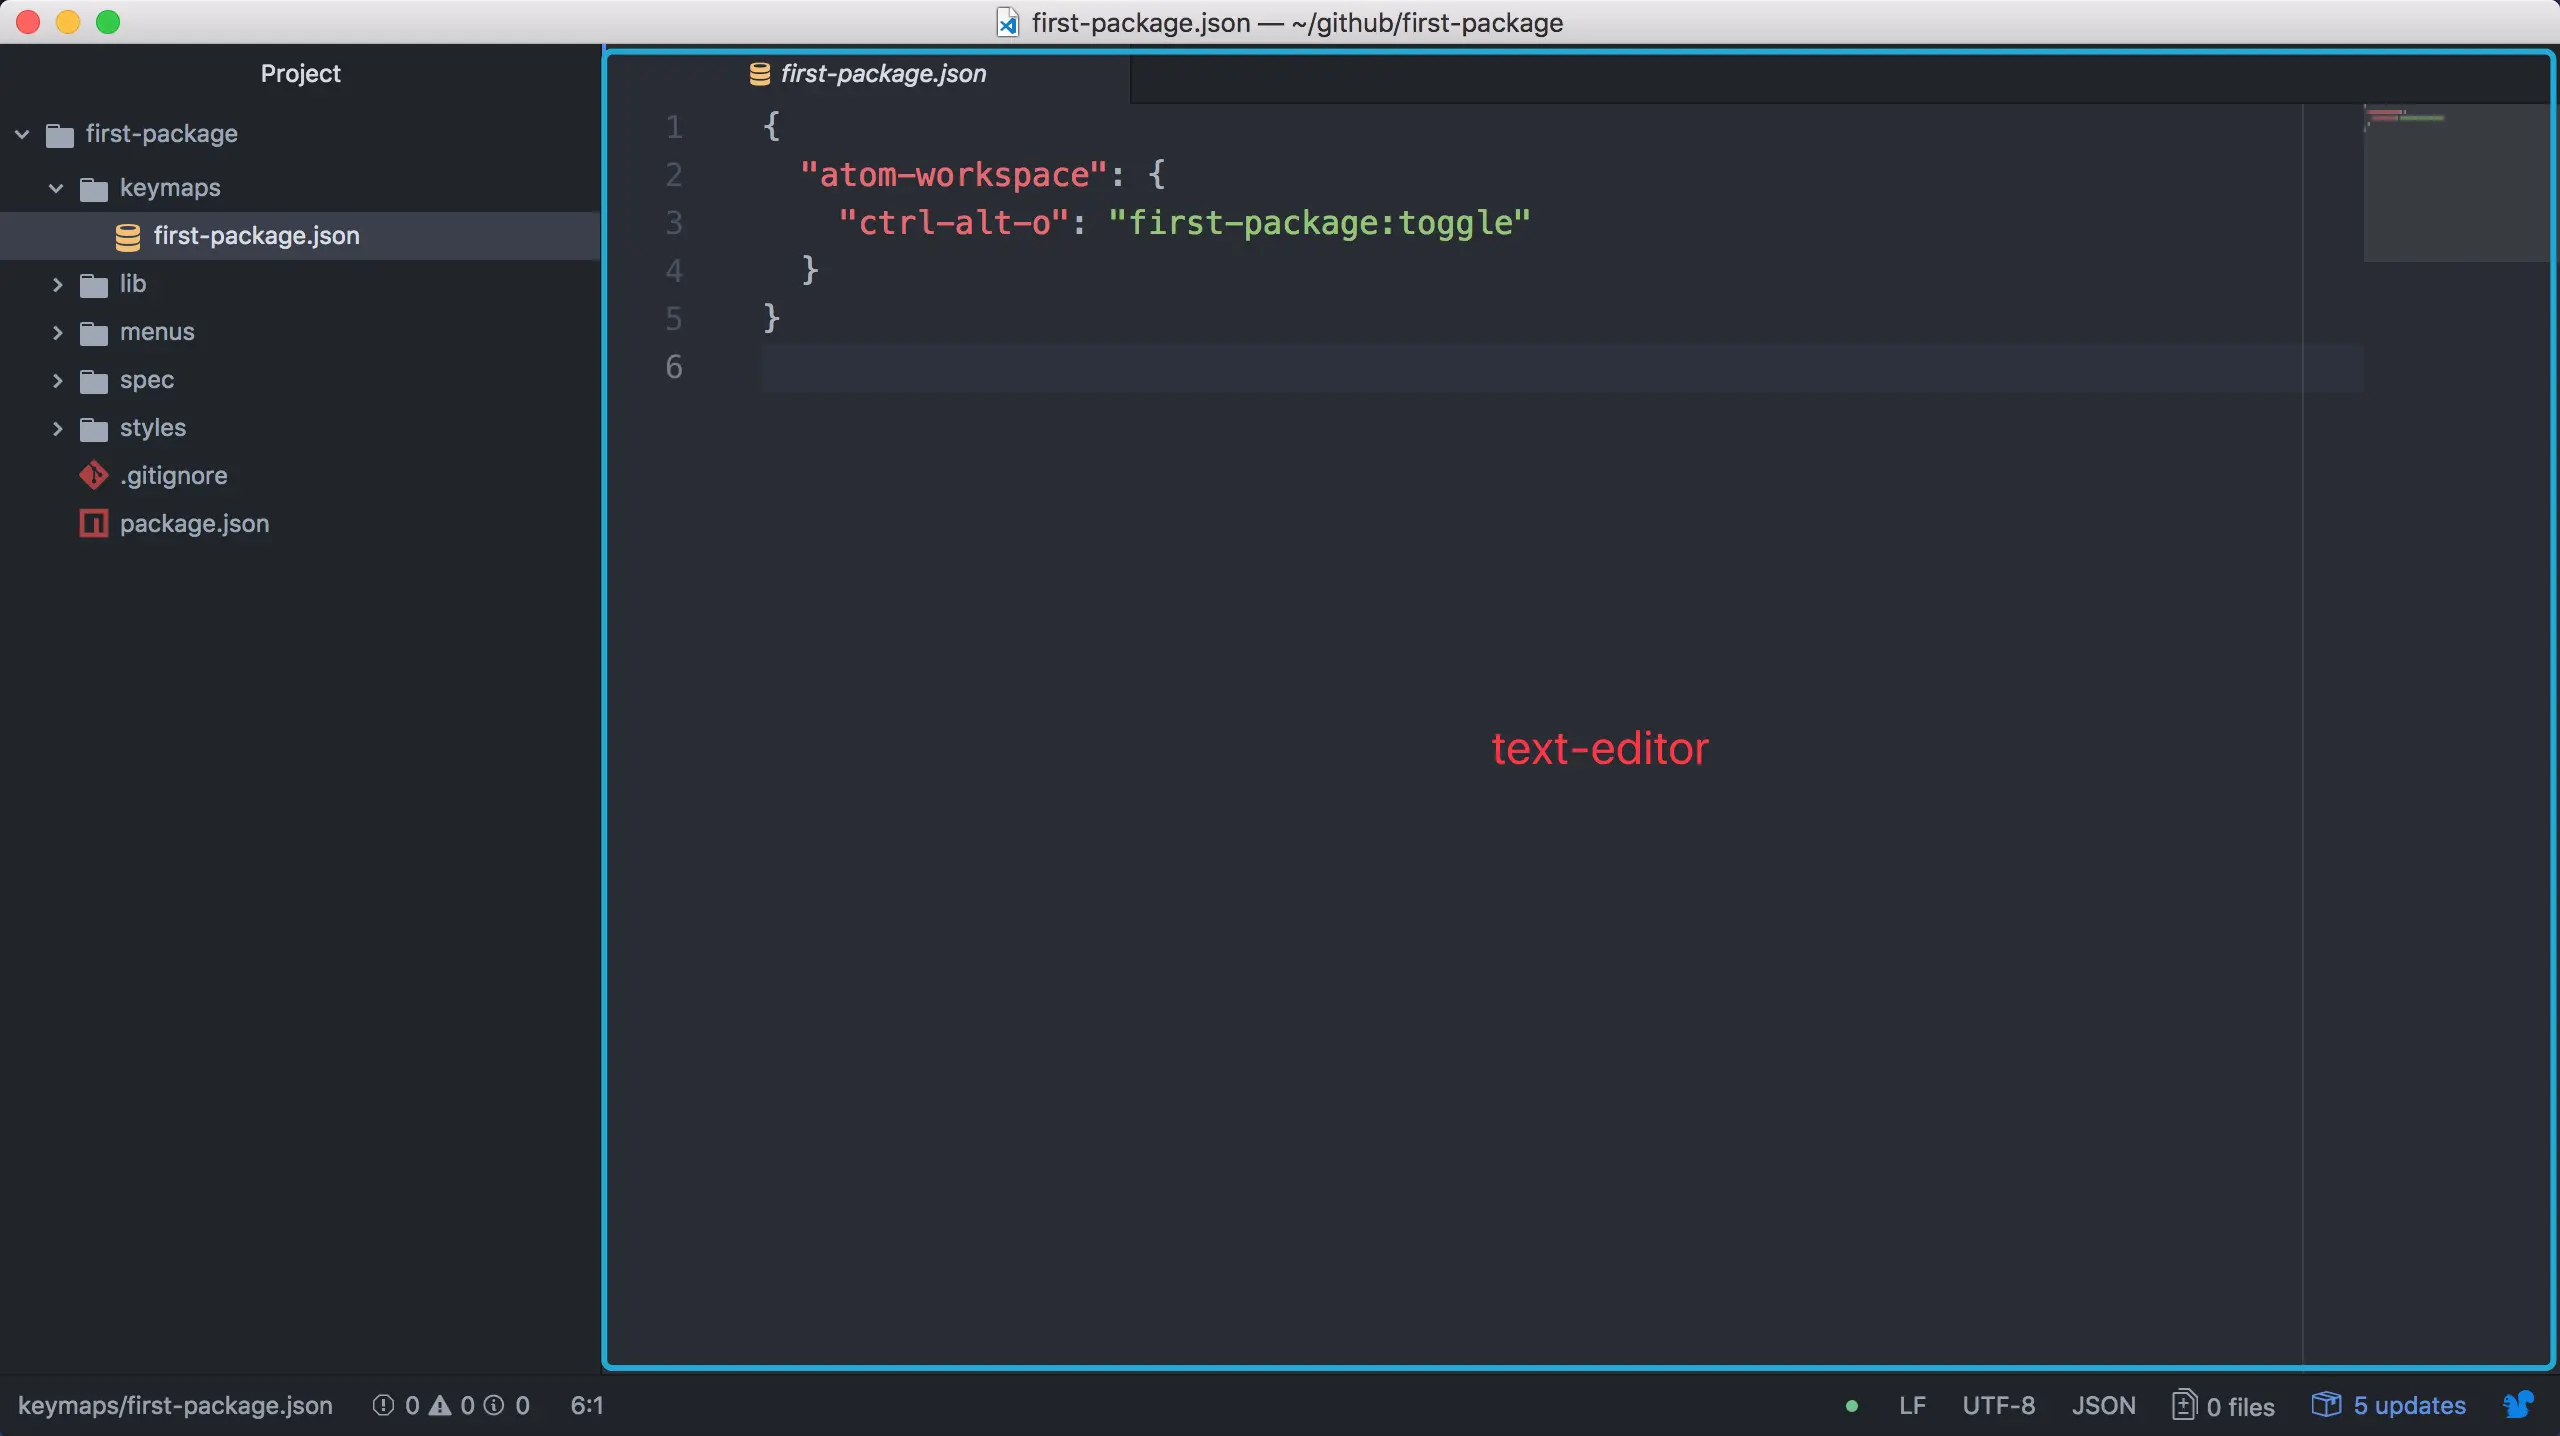Change the JSON grammar selector
Viewport: 2560px width, 1436px height.
(2103, 1405)
